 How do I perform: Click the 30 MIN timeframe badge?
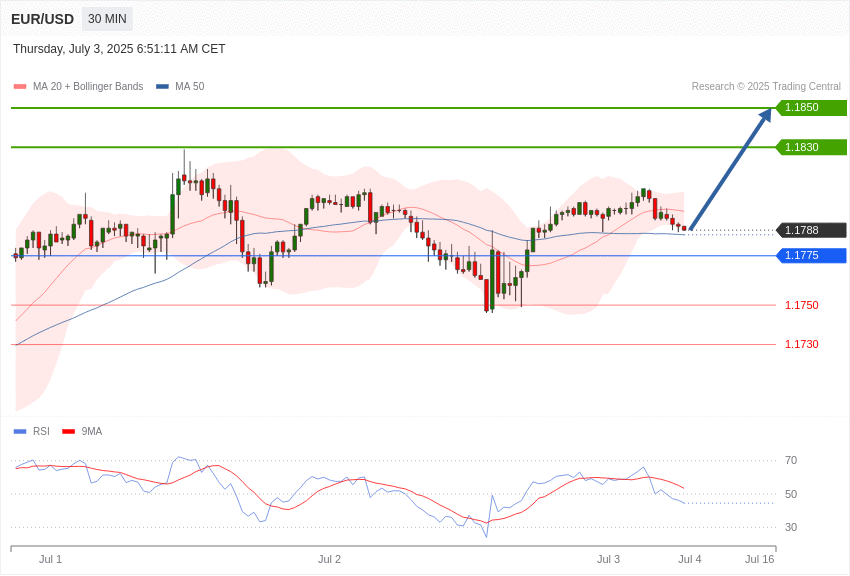[x=107, y=19]
